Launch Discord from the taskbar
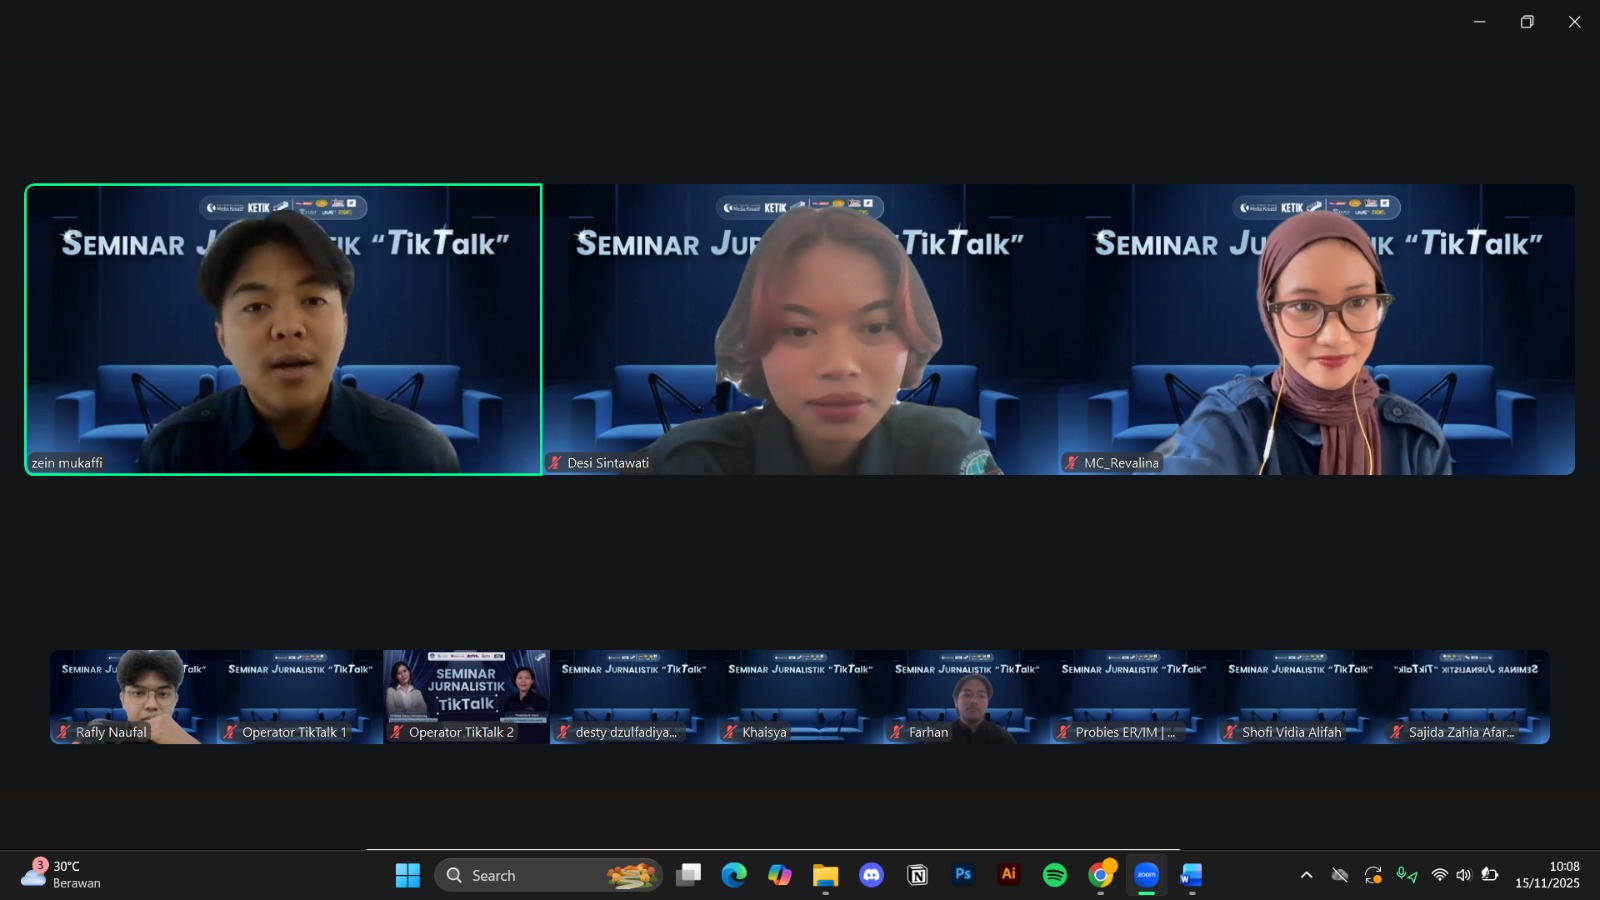This screenshot has width=1600, height=900. (871, 875)
